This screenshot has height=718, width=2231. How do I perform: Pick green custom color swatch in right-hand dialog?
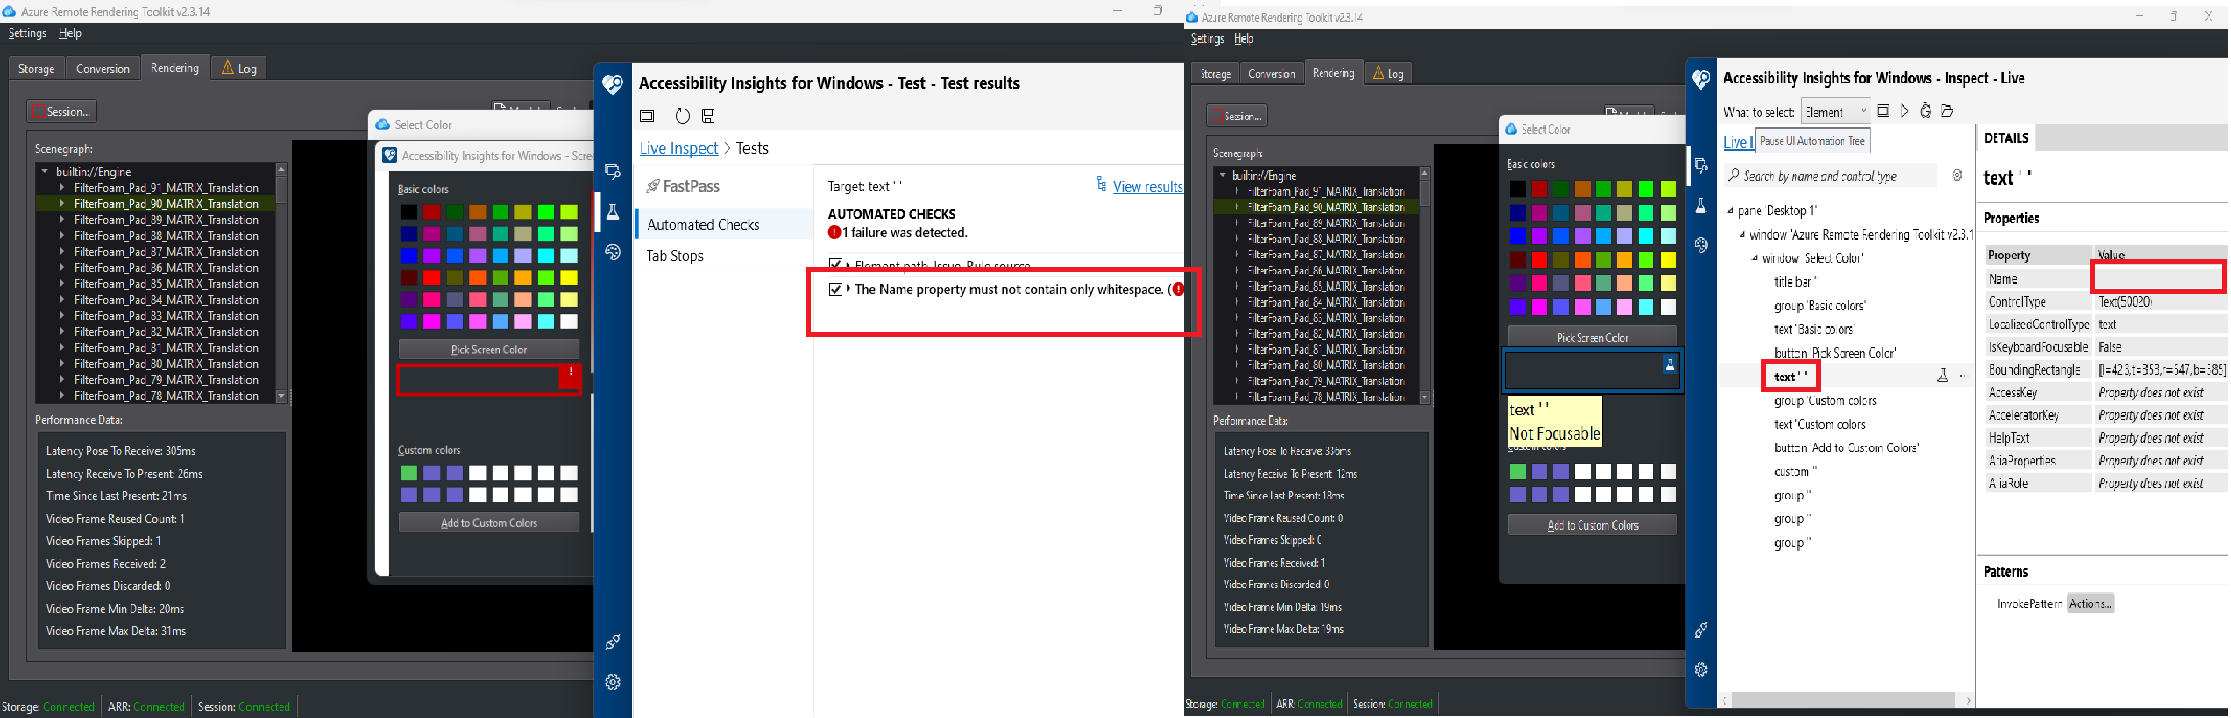(1518, 472)
